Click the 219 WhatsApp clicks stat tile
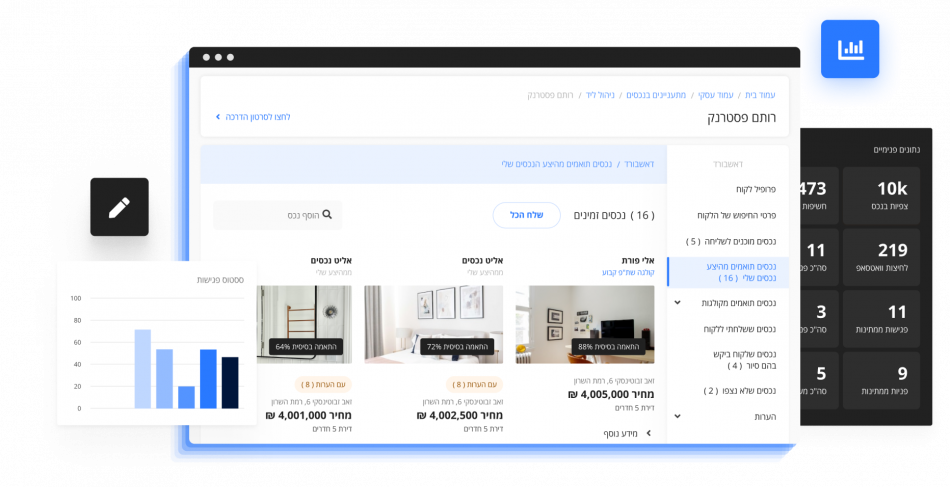Viewport: 950px width, 487px height. [x=891, y=258]
